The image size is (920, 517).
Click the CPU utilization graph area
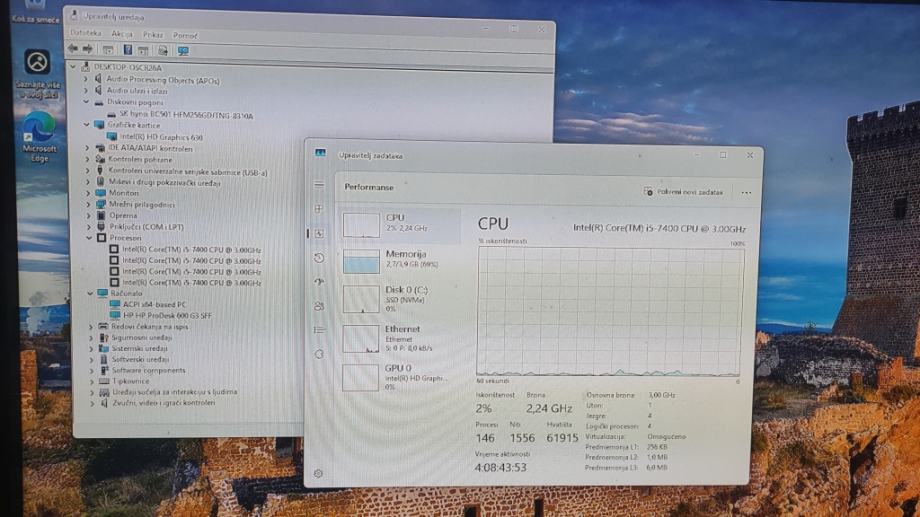pos(608,312)
